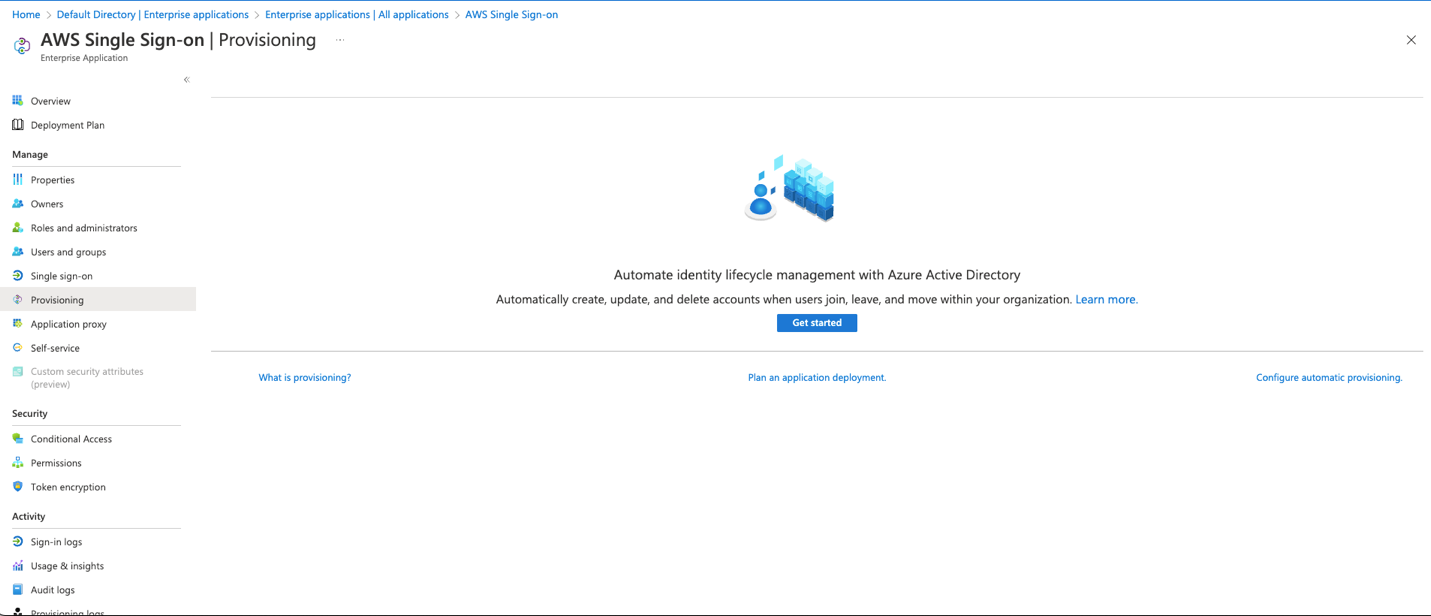
Task: Open 'Plan an application deployment' link
Action: (x=817, y=378)
